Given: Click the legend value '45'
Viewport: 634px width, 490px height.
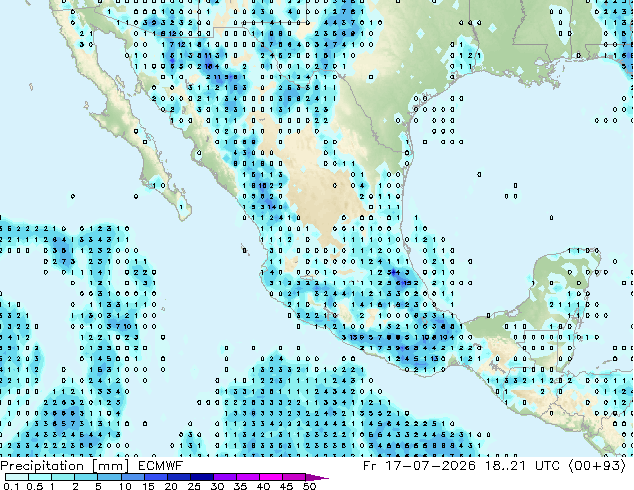Looking at the screenshot, I should point(286,486).
